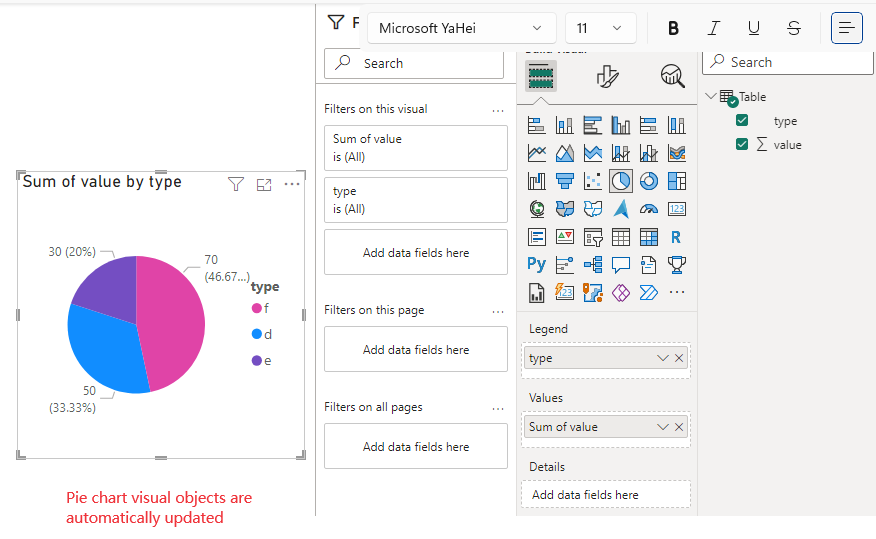876x539 pixels.
Task: Choose the gauge visual
Action: [x=648, y=209]
